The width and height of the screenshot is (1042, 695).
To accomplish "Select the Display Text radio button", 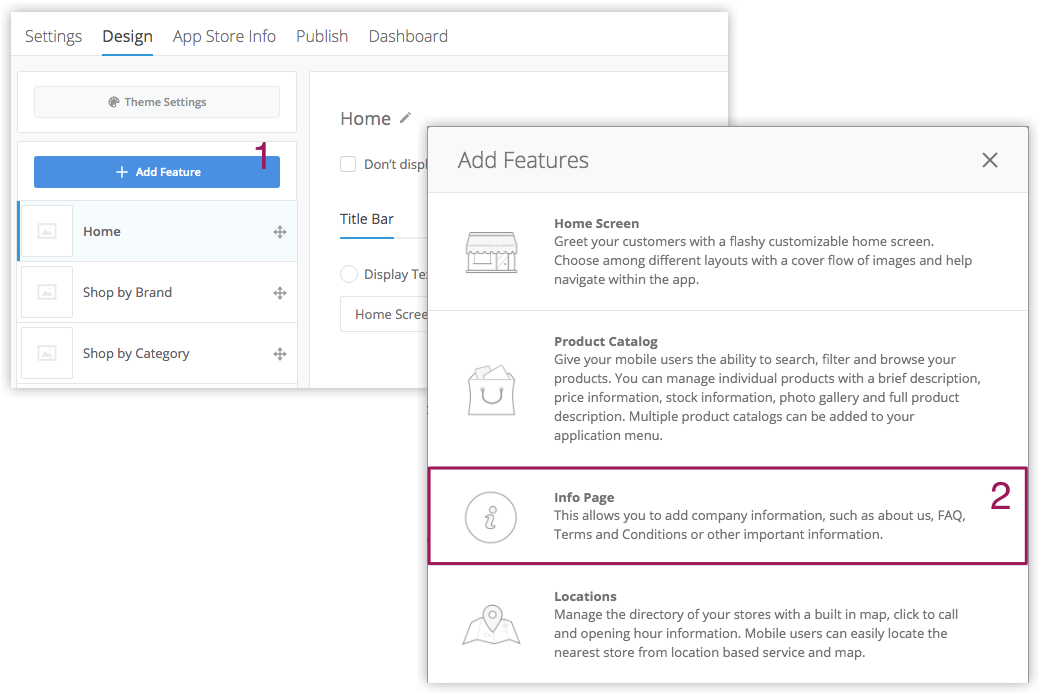I will coord(351,274).
